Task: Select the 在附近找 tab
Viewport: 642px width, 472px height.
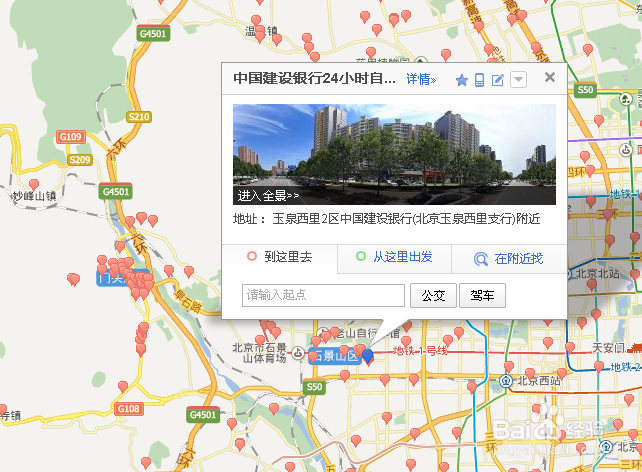Action: [x=509, y=259]
